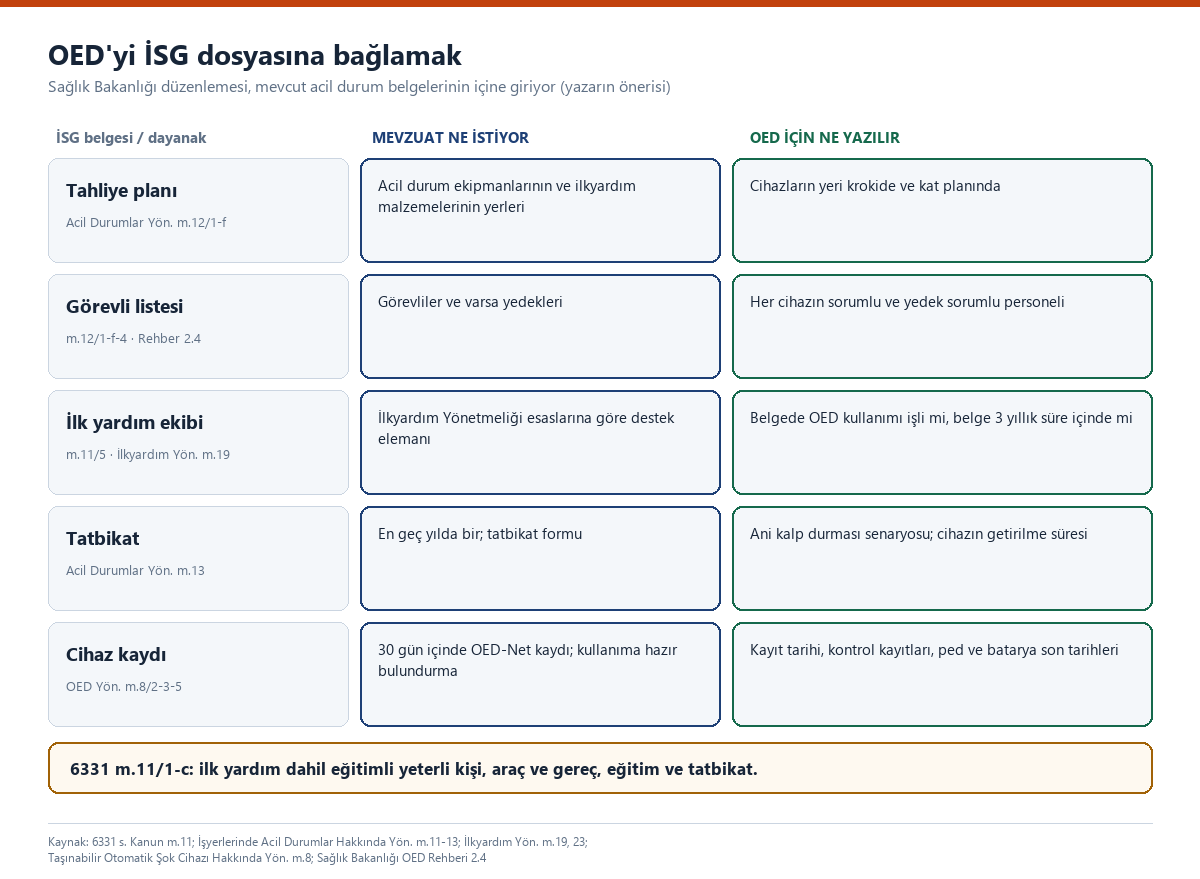Click footer line starting "Taşınabilir Otomatik Şok Cihazı"

[x=267, y=858]
